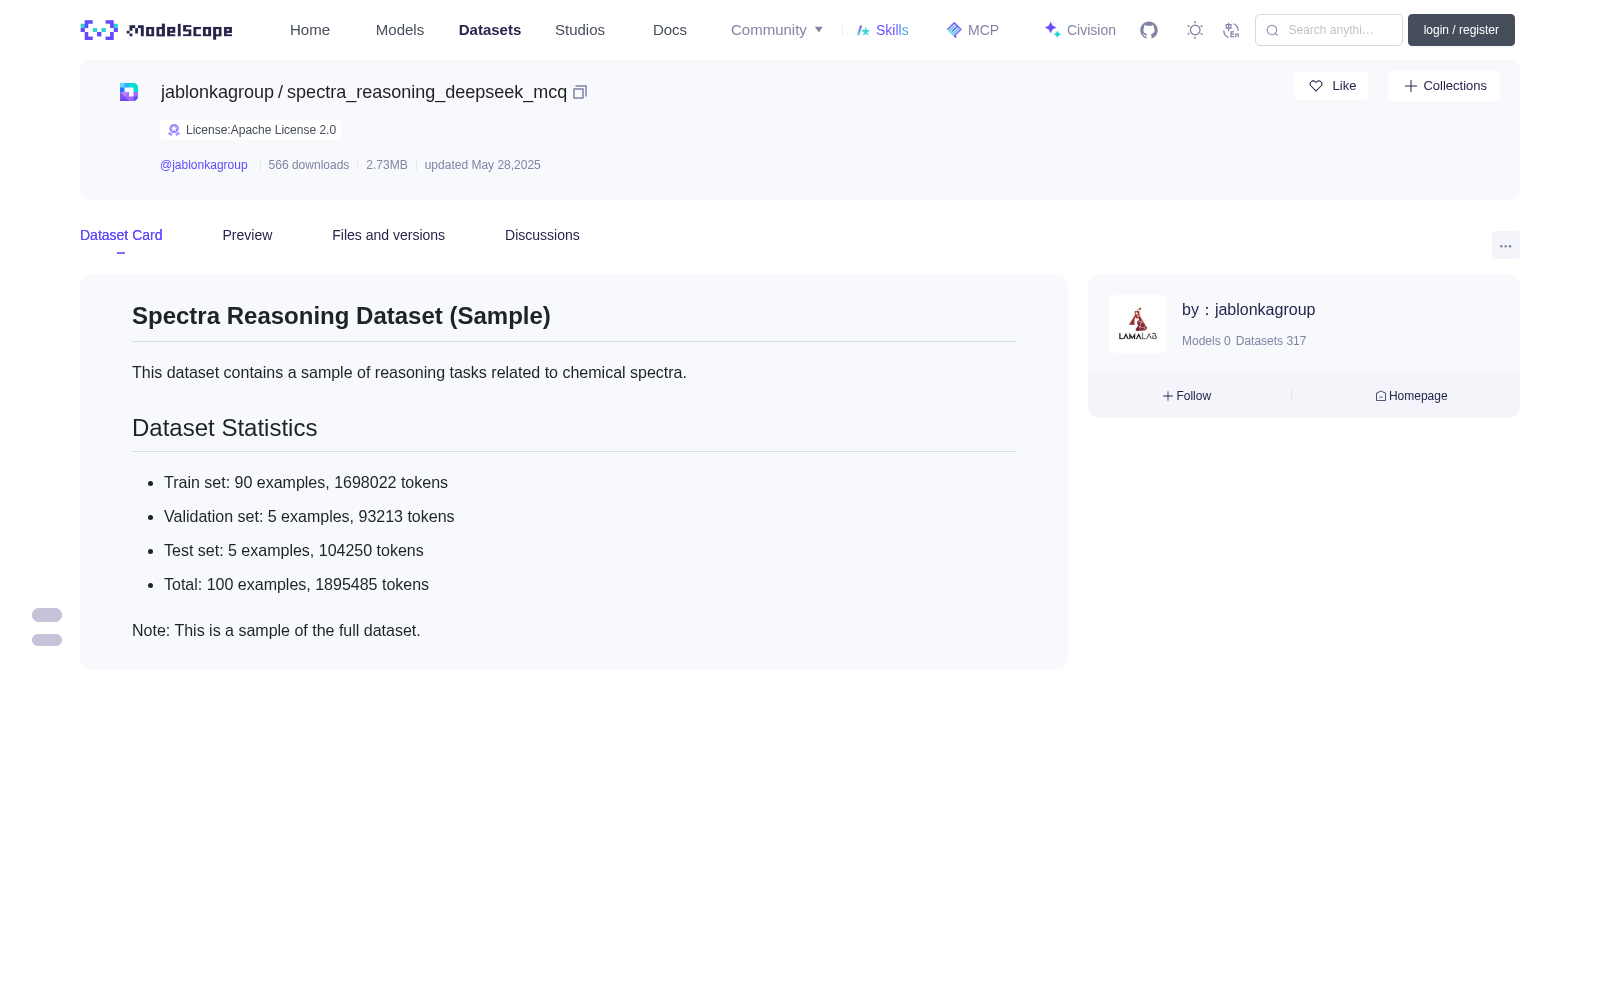Click the 'Datasets 317' count
Viewport: 1600px width, 1000px height.
(x=1271, y=341)
